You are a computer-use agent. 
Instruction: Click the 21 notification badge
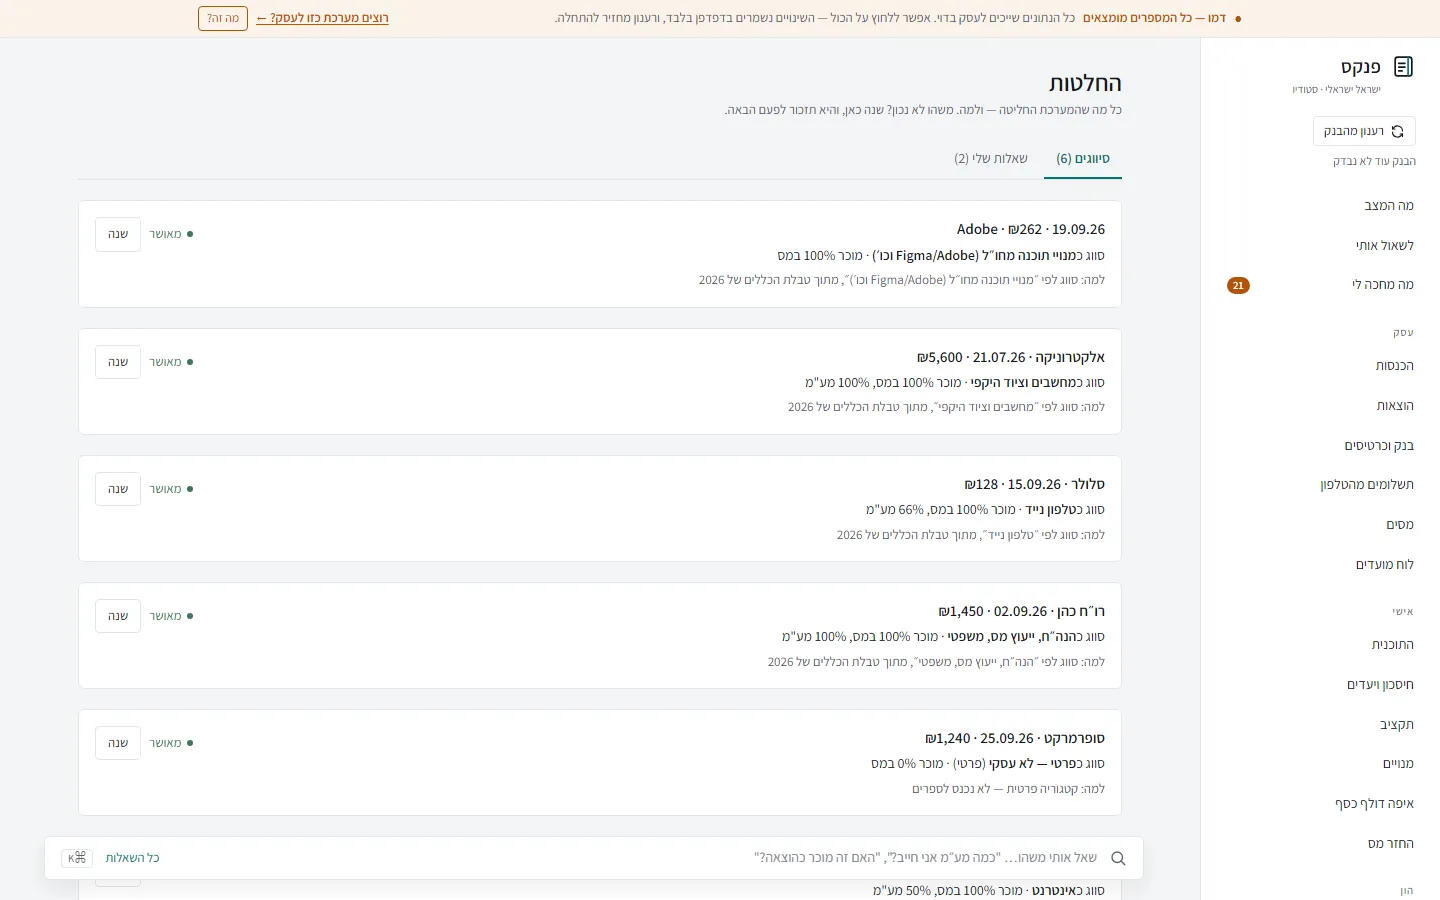click(1238, 286)
